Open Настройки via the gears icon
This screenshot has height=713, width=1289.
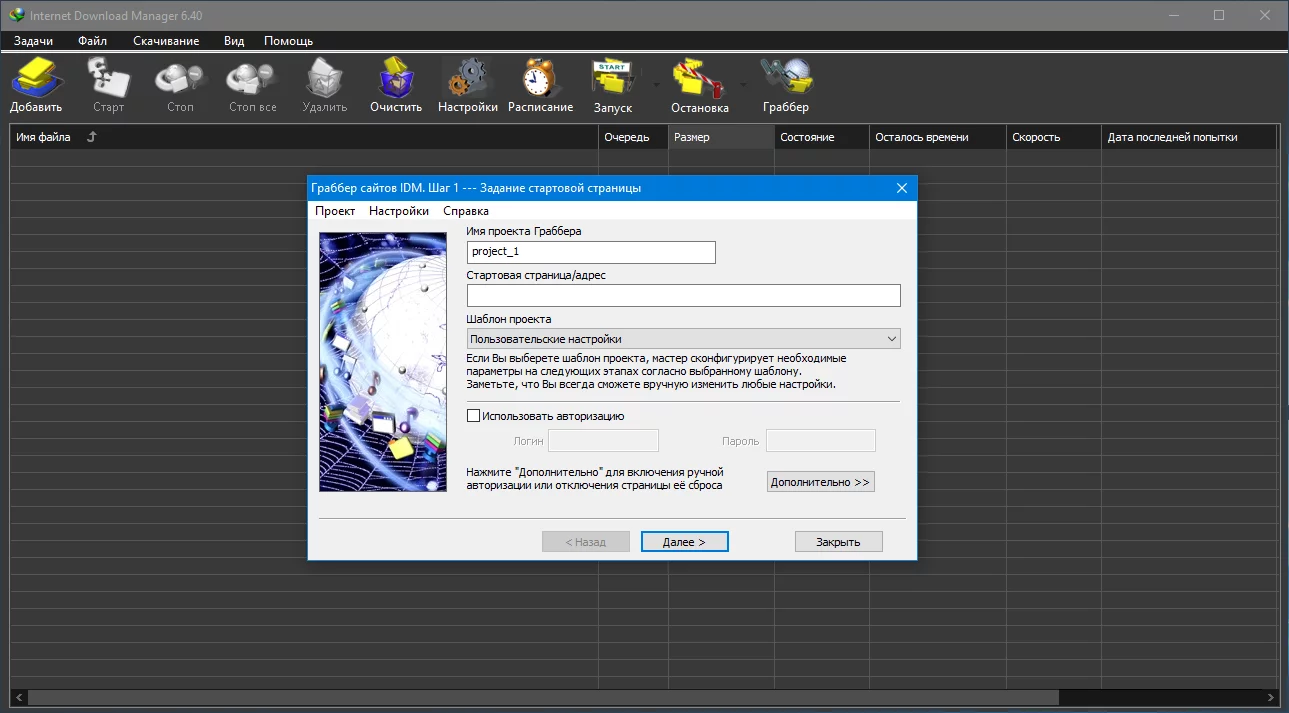tap(467, 78)
